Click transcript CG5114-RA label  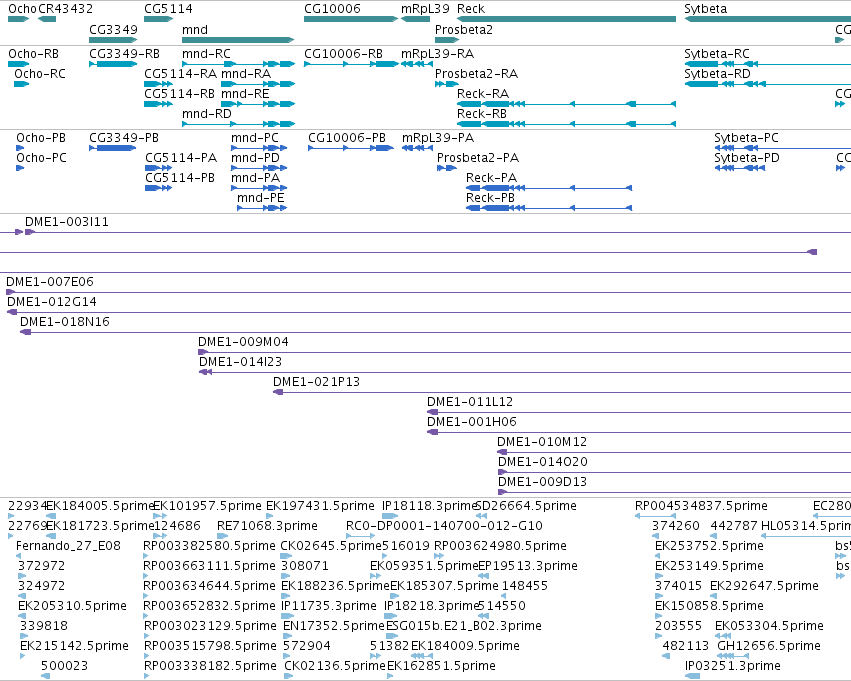pyautogui.click(x=181, y=74)
